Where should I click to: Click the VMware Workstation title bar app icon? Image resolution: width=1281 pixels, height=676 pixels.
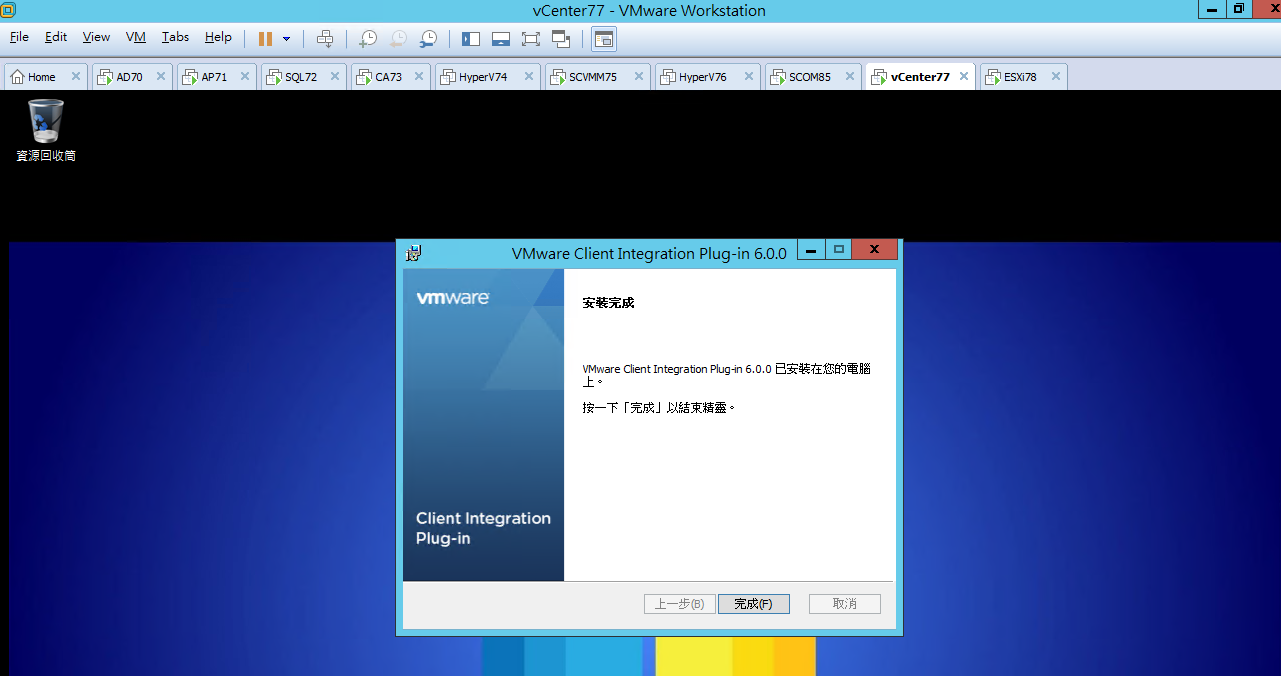point(8,10)
